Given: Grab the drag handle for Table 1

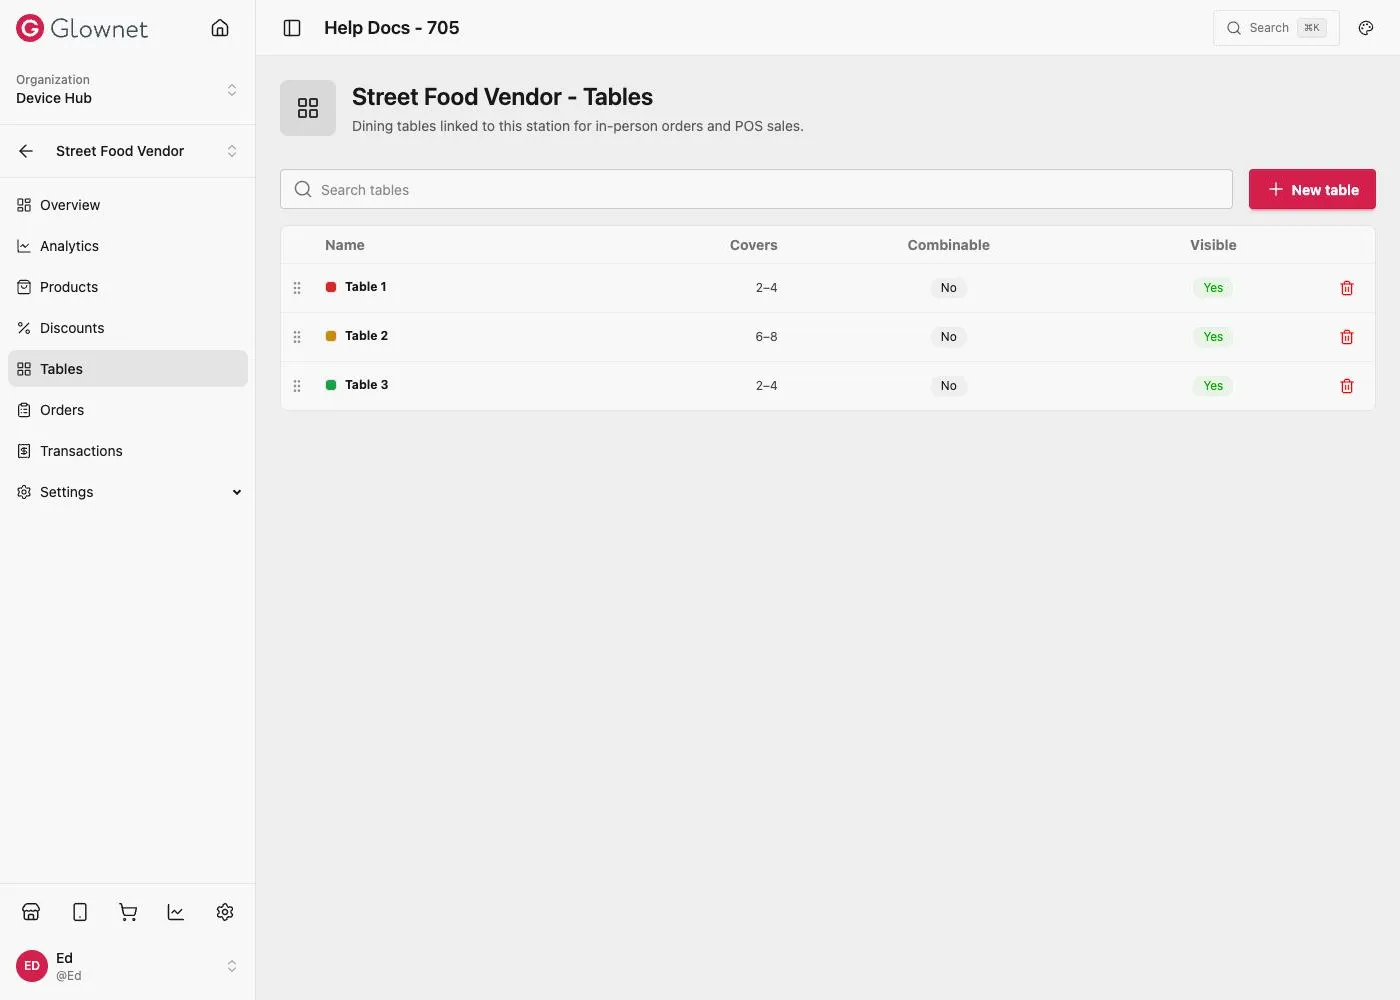Looking at the screenshot, I should [x=297, y=288].
